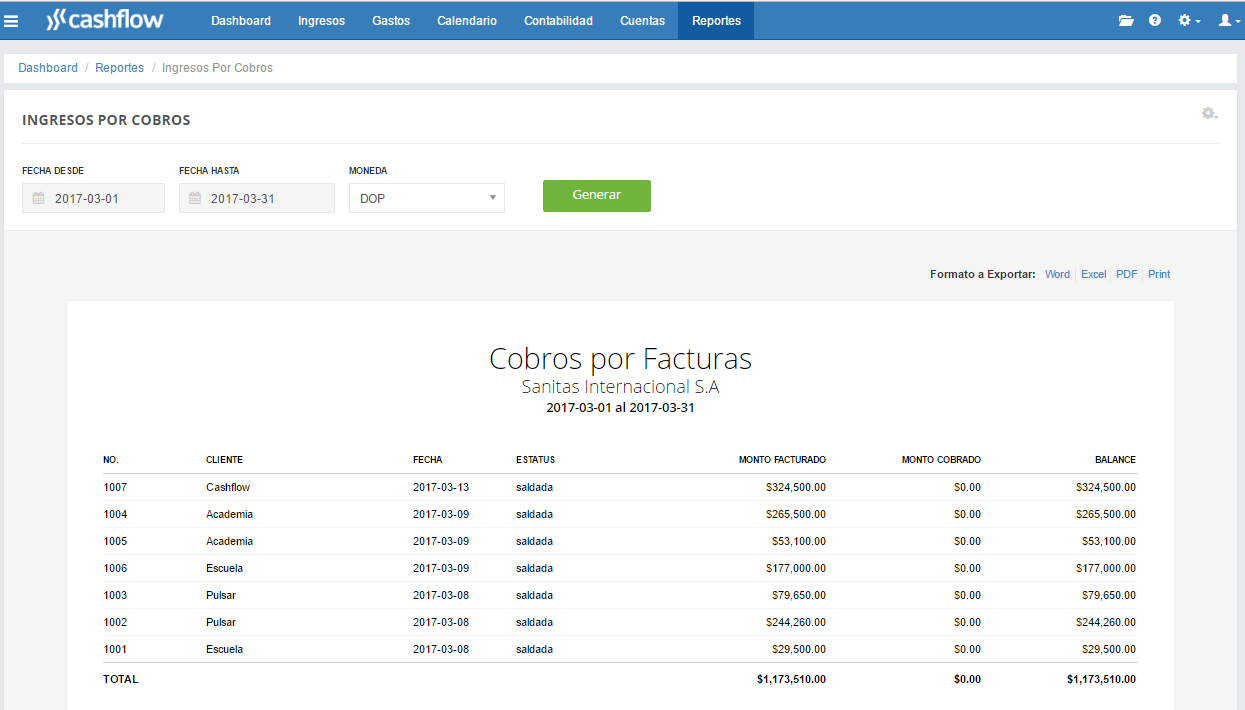Click client Cashflow in row 1007
This screenshot has height=710, width=1245.
click(x=228, y=487)
